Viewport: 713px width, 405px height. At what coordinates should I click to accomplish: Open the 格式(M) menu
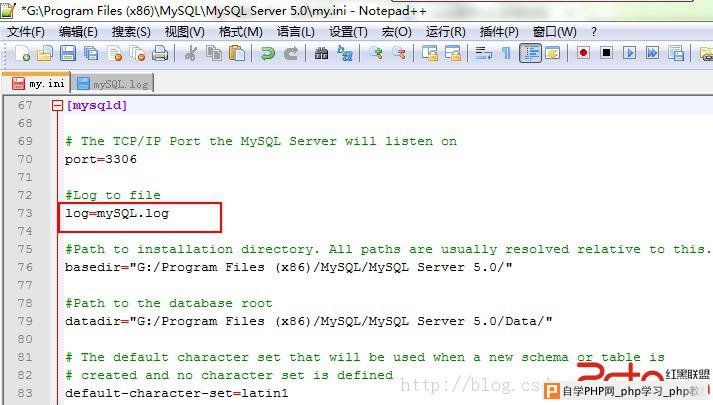[241, 32]
